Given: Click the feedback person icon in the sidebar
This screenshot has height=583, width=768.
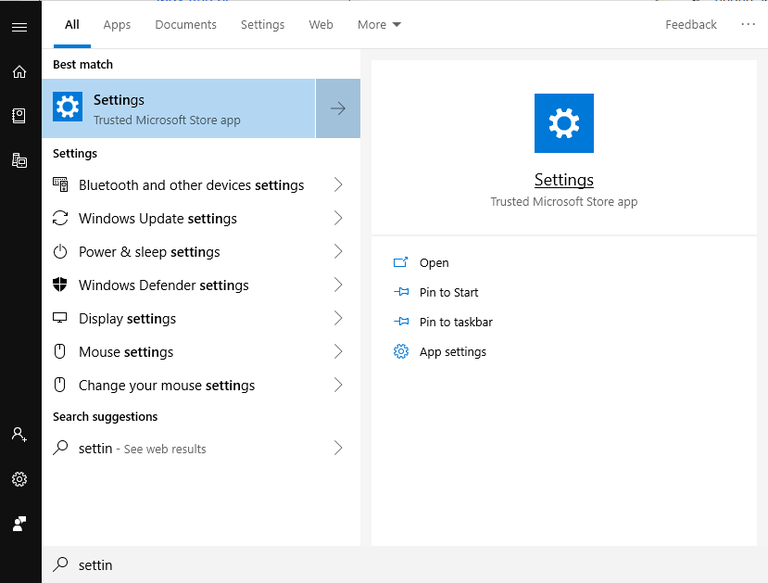Looking at the screenshot, I should click(x=20, y=524).
